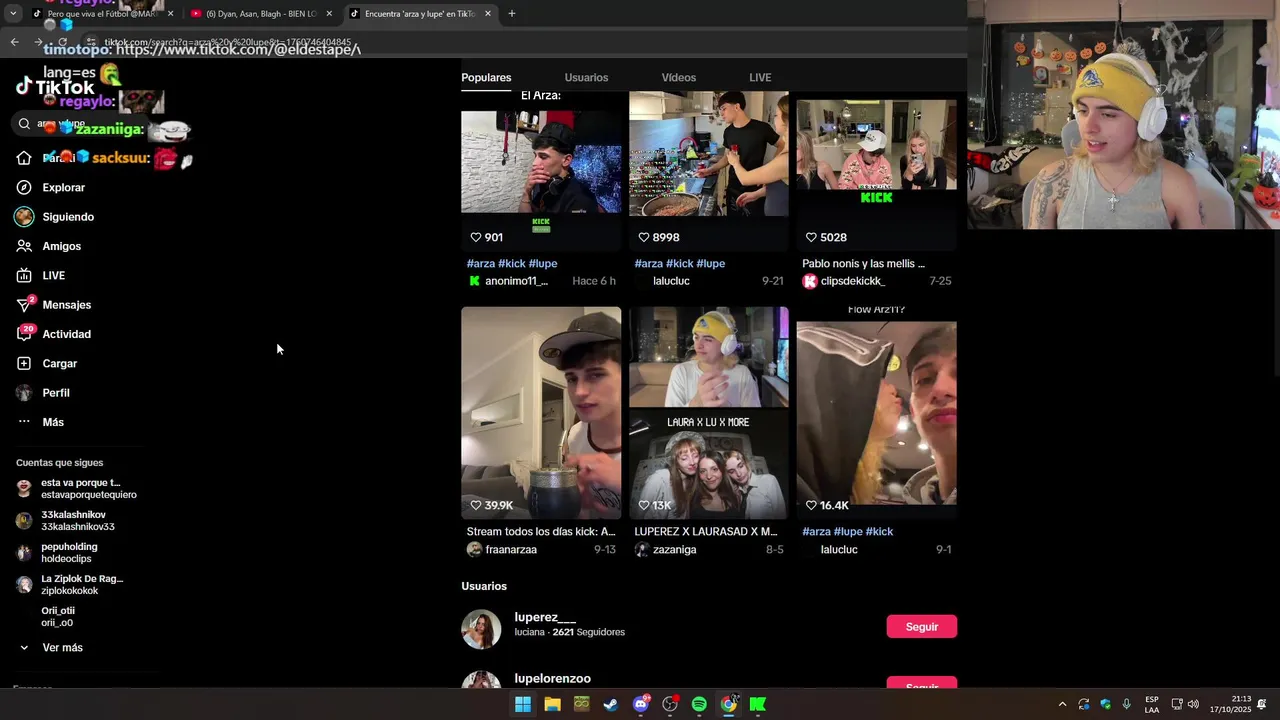This screenshot has height=720, width=1280.
Task: Go to Amigos section
Action: [x=48, y=246]
